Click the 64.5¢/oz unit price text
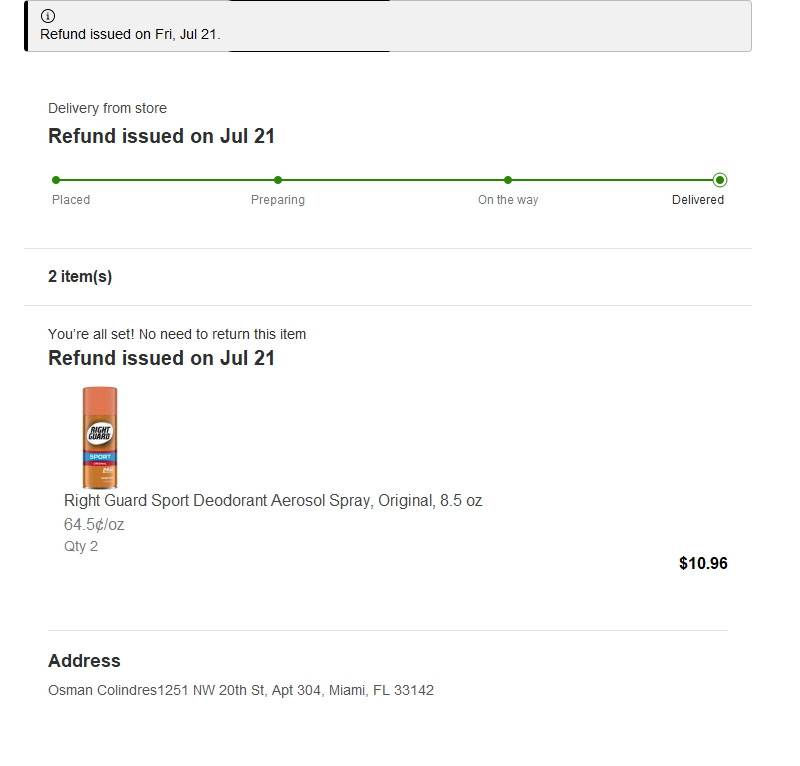This screenshot has width=800, height=766. point(94,524)
